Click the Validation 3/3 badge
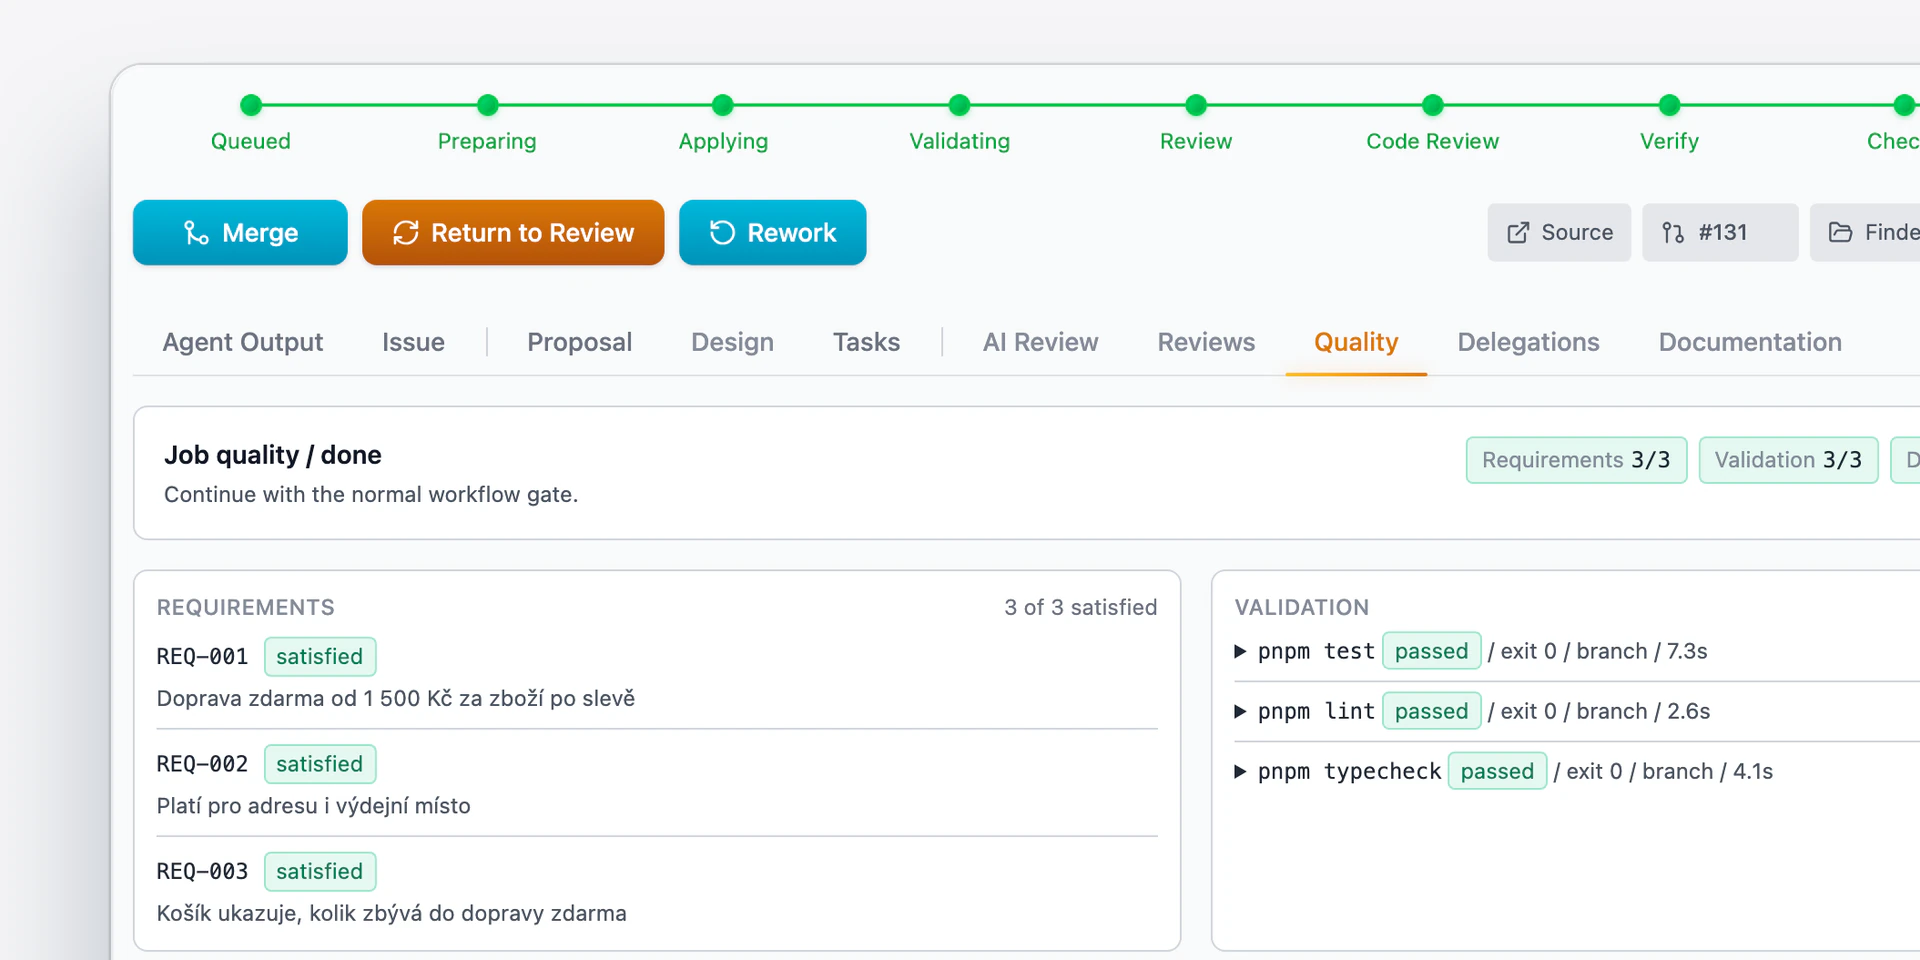 (x=1789, y=460)
